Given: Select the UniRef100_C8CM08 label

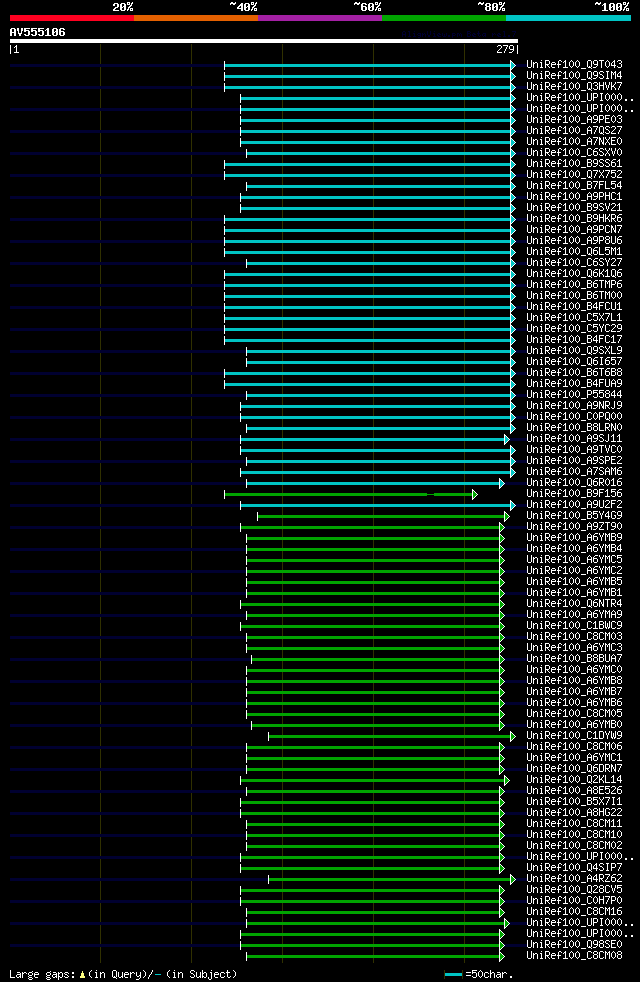Looking at the screenshot, I should coord(574,956).
